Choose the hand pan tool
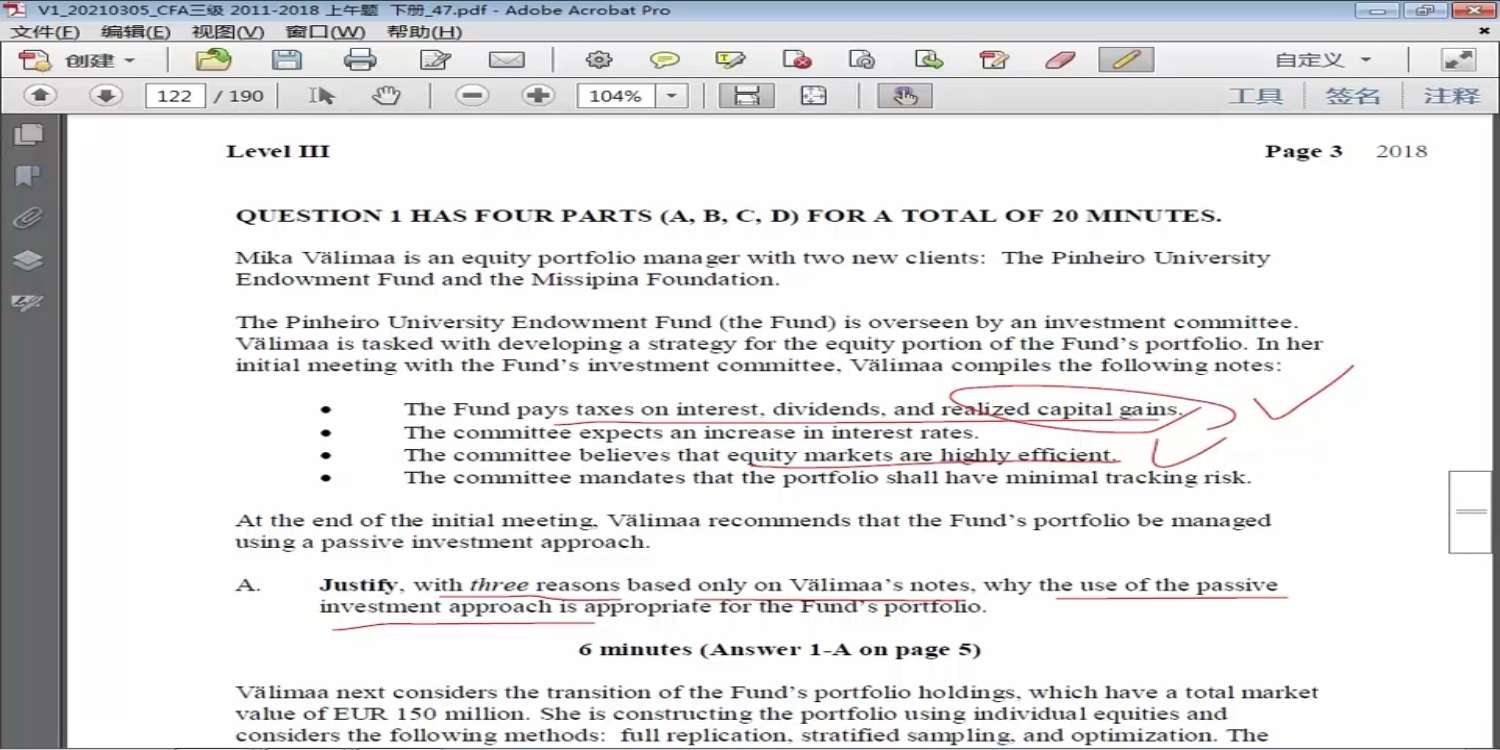Screen dimensions: 1500x750 pyautogui.click(x=386, y=96)
